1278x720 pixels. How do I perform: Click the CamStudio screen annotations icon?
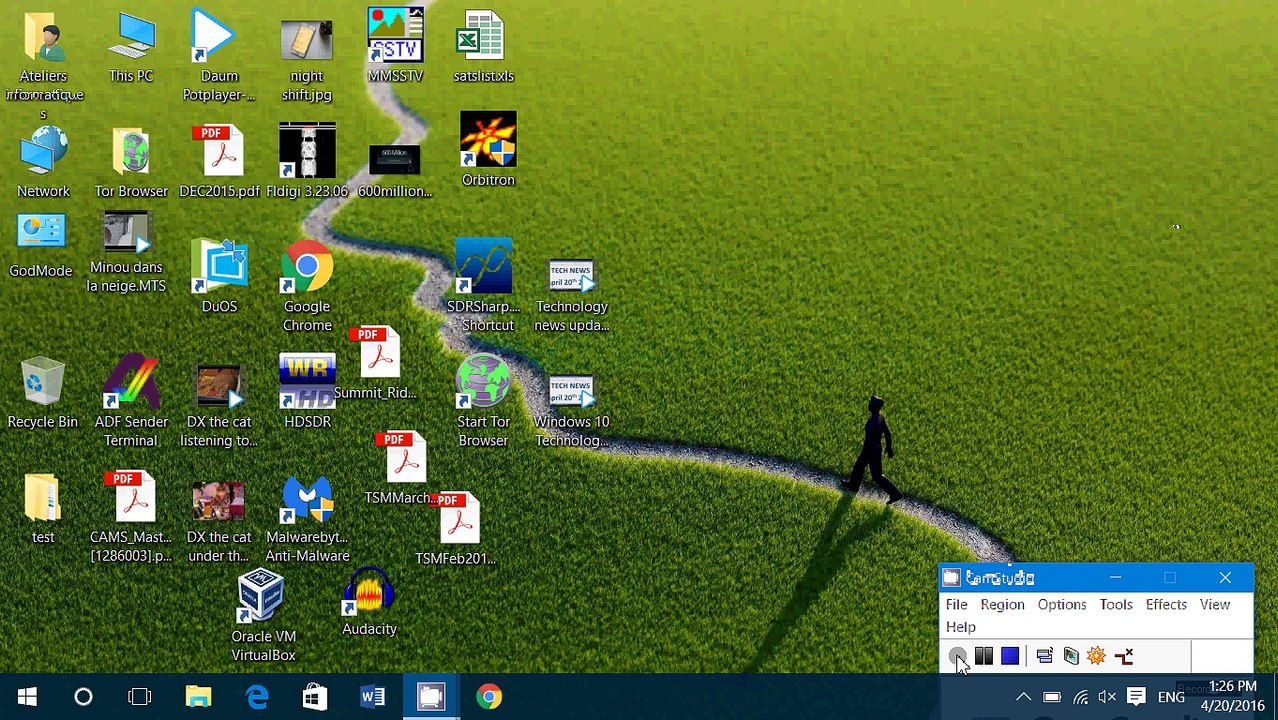click(x=1071, y=656)
